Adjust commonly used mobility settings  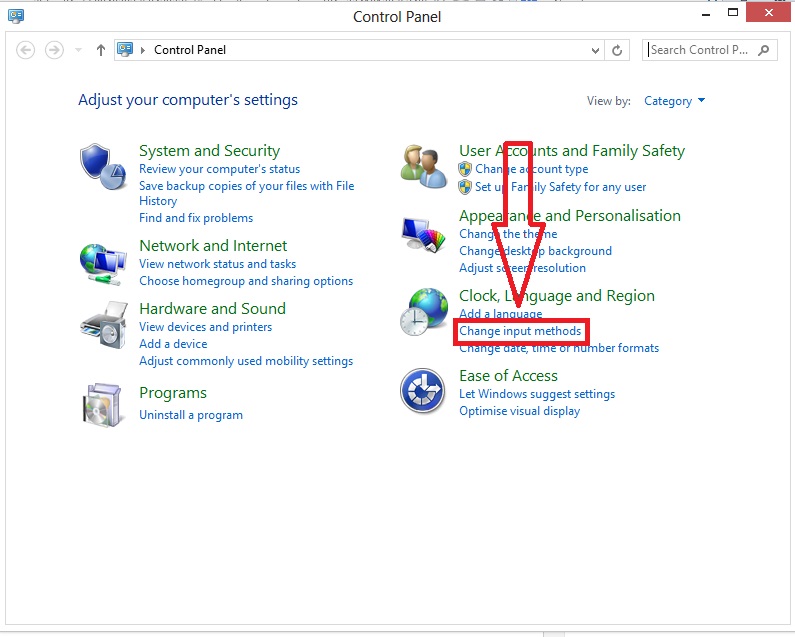(246, 361)
